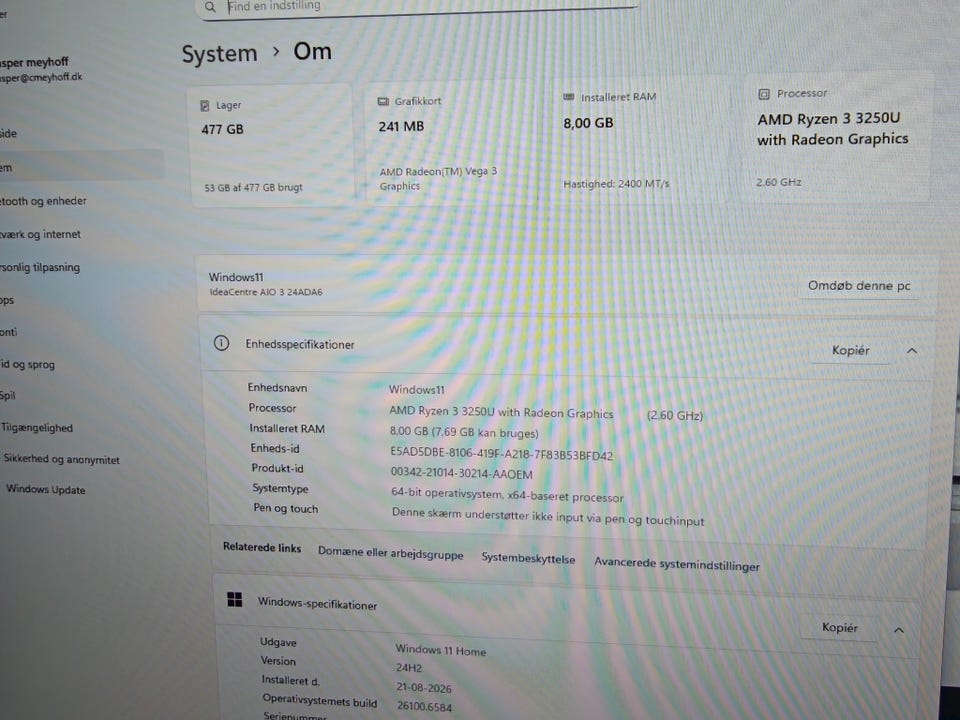Collapse the Enhedsspecifikationer section chevron
The height and width of the screenshot is (720, 960).
[912, 351]
